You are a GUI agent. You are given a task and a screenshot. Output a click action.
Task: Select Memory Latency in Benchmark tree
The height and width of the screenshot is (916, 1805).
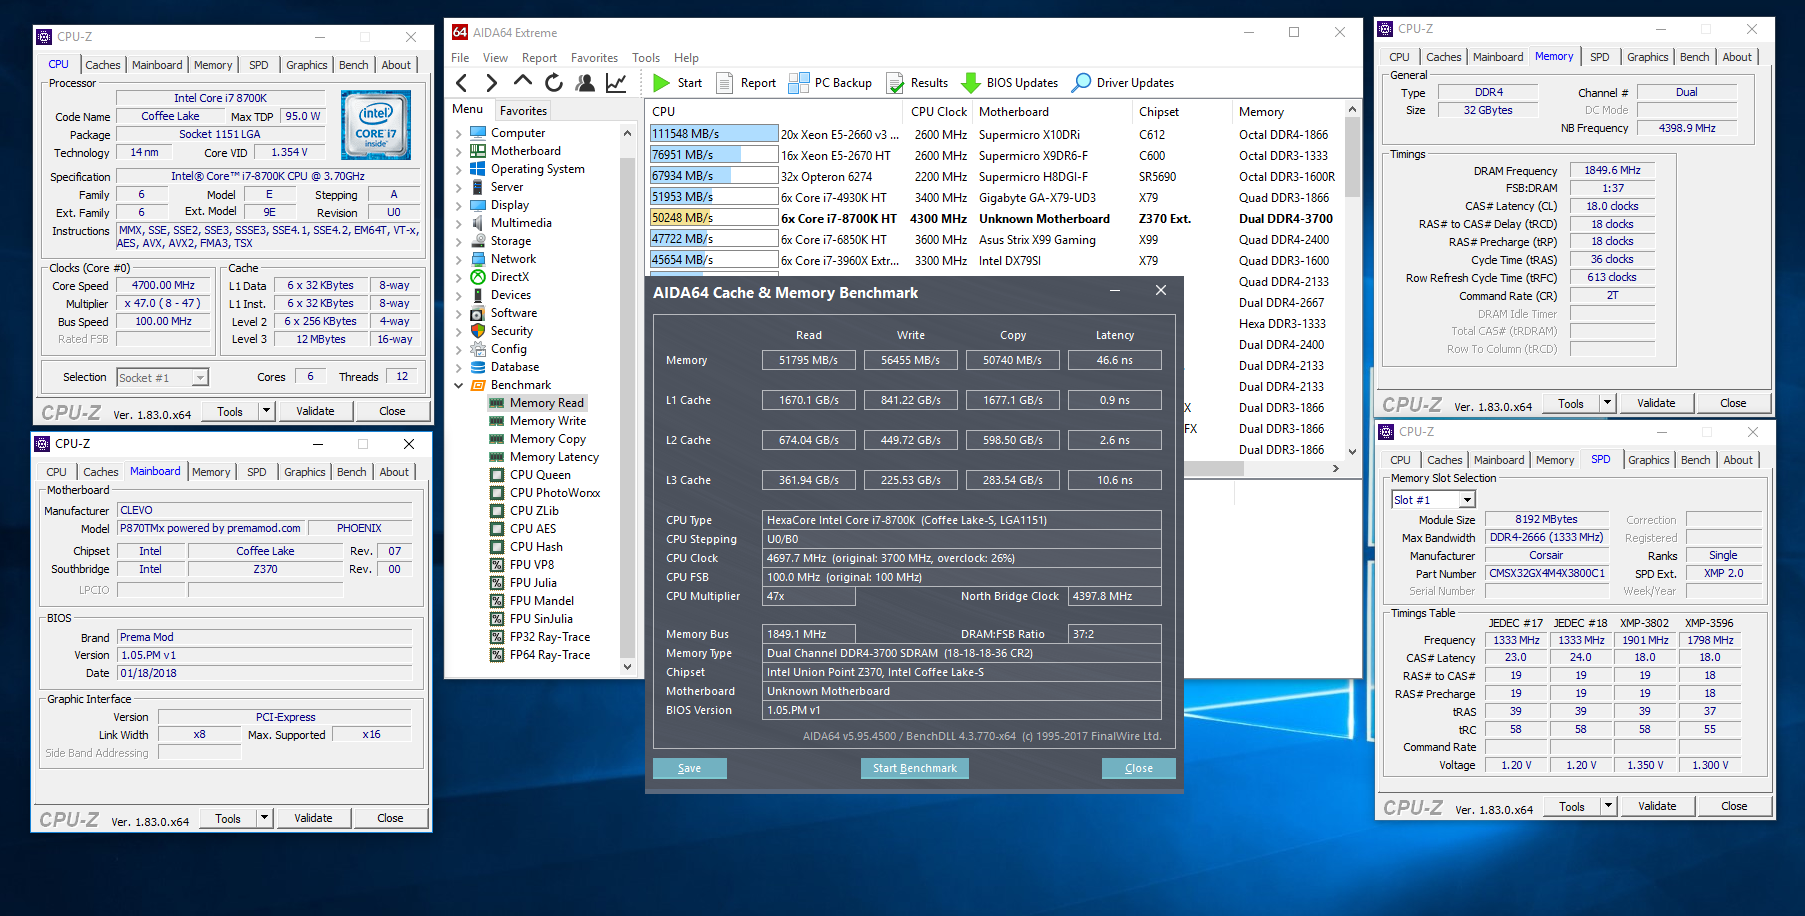[554, 457]
